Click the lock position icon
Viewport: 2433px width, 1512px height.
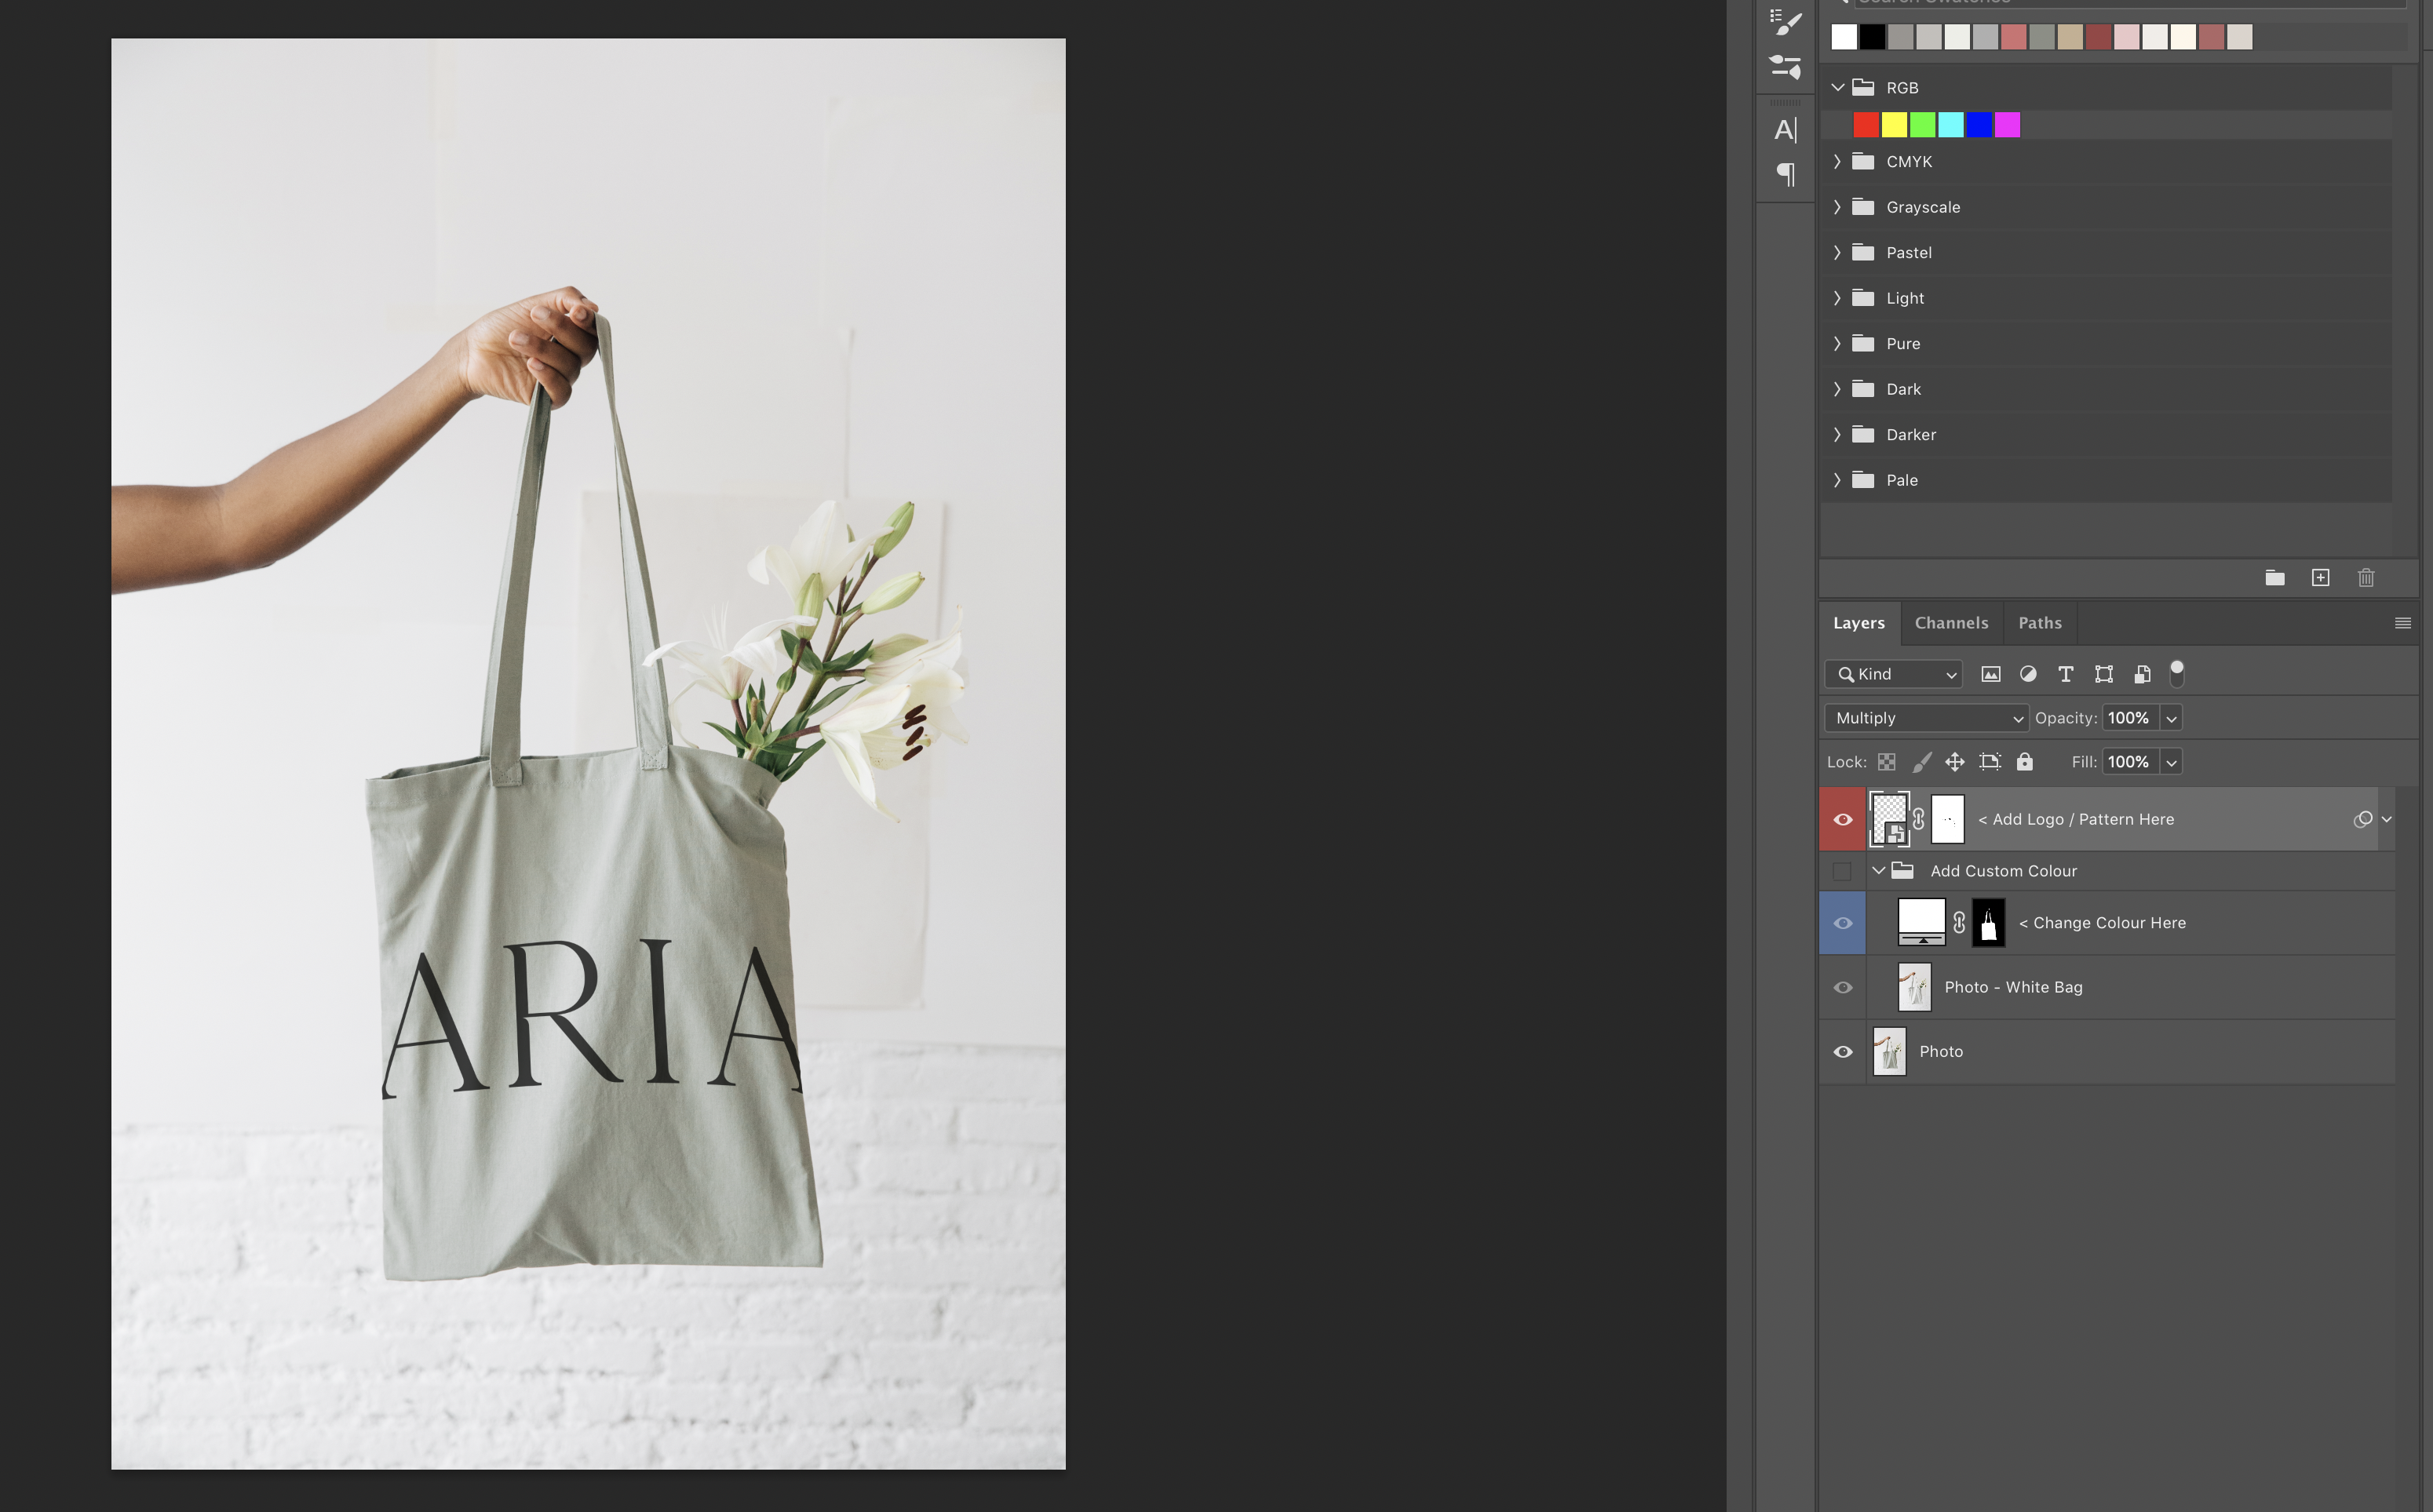click(1954, 762)
